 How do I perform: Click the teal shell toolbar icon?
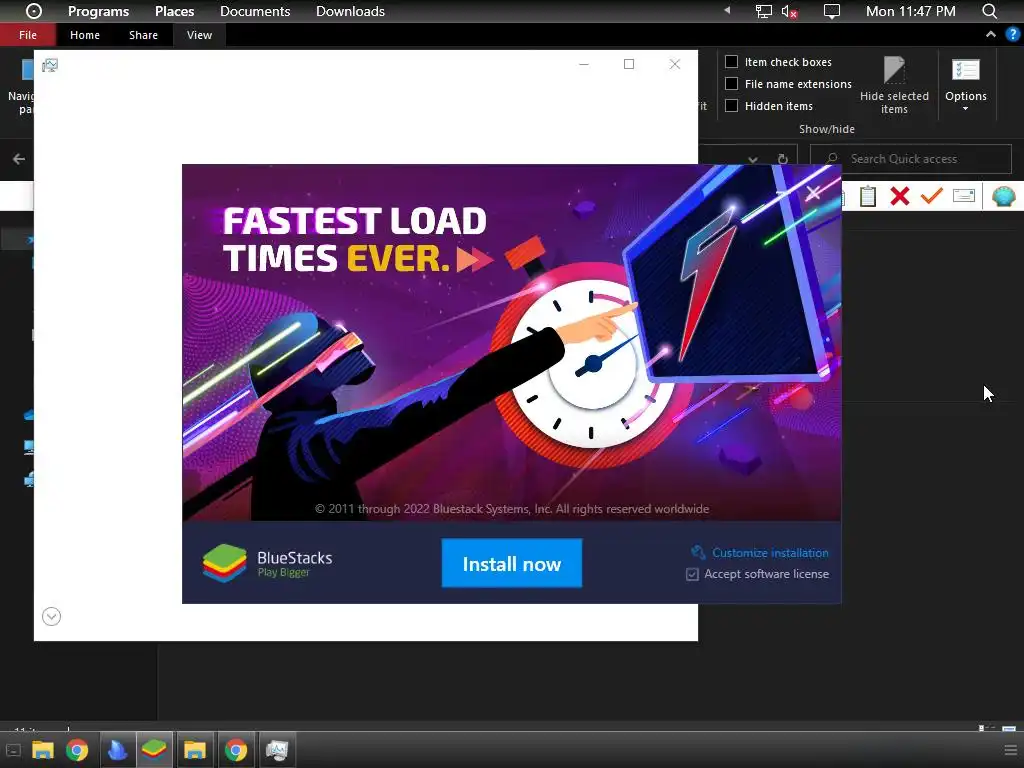point(1003,196)
